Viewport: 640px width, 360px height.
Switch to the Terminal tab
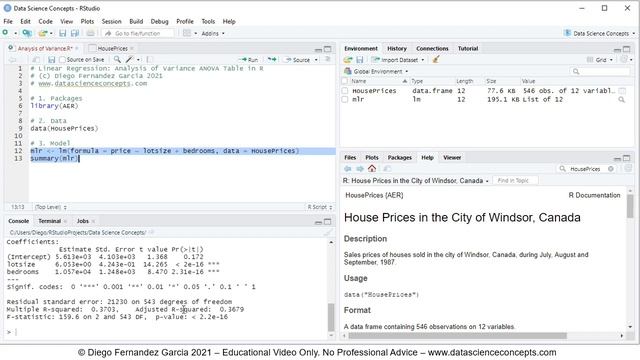tap(49, 221)
